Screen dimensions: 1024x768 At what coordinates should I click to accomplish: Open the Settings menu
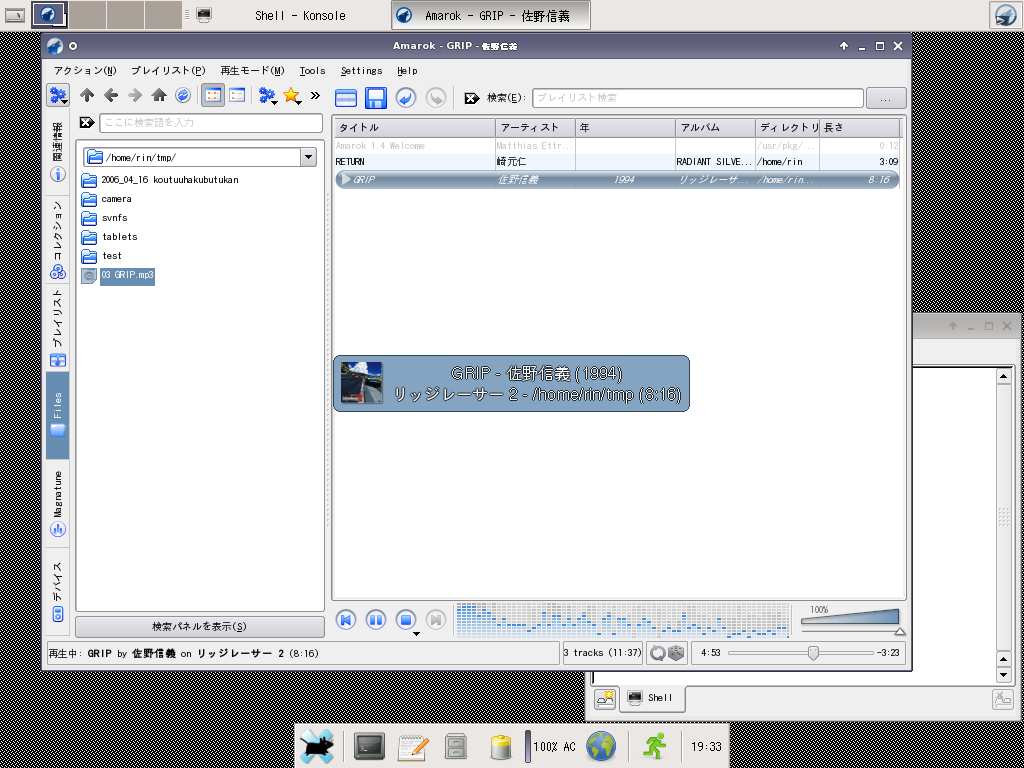click(x=361, y=71)
